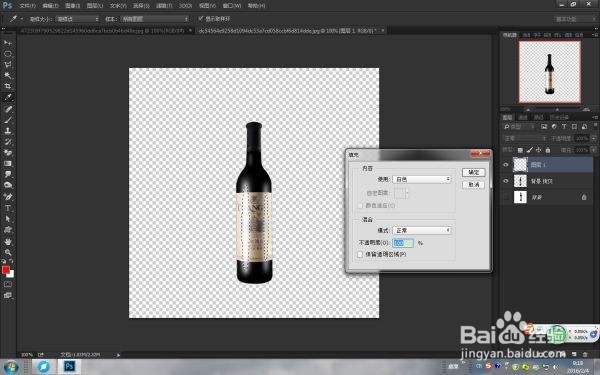
Task: Open Eyedropper tool preset picker arrow
Action: pos(21,19)
